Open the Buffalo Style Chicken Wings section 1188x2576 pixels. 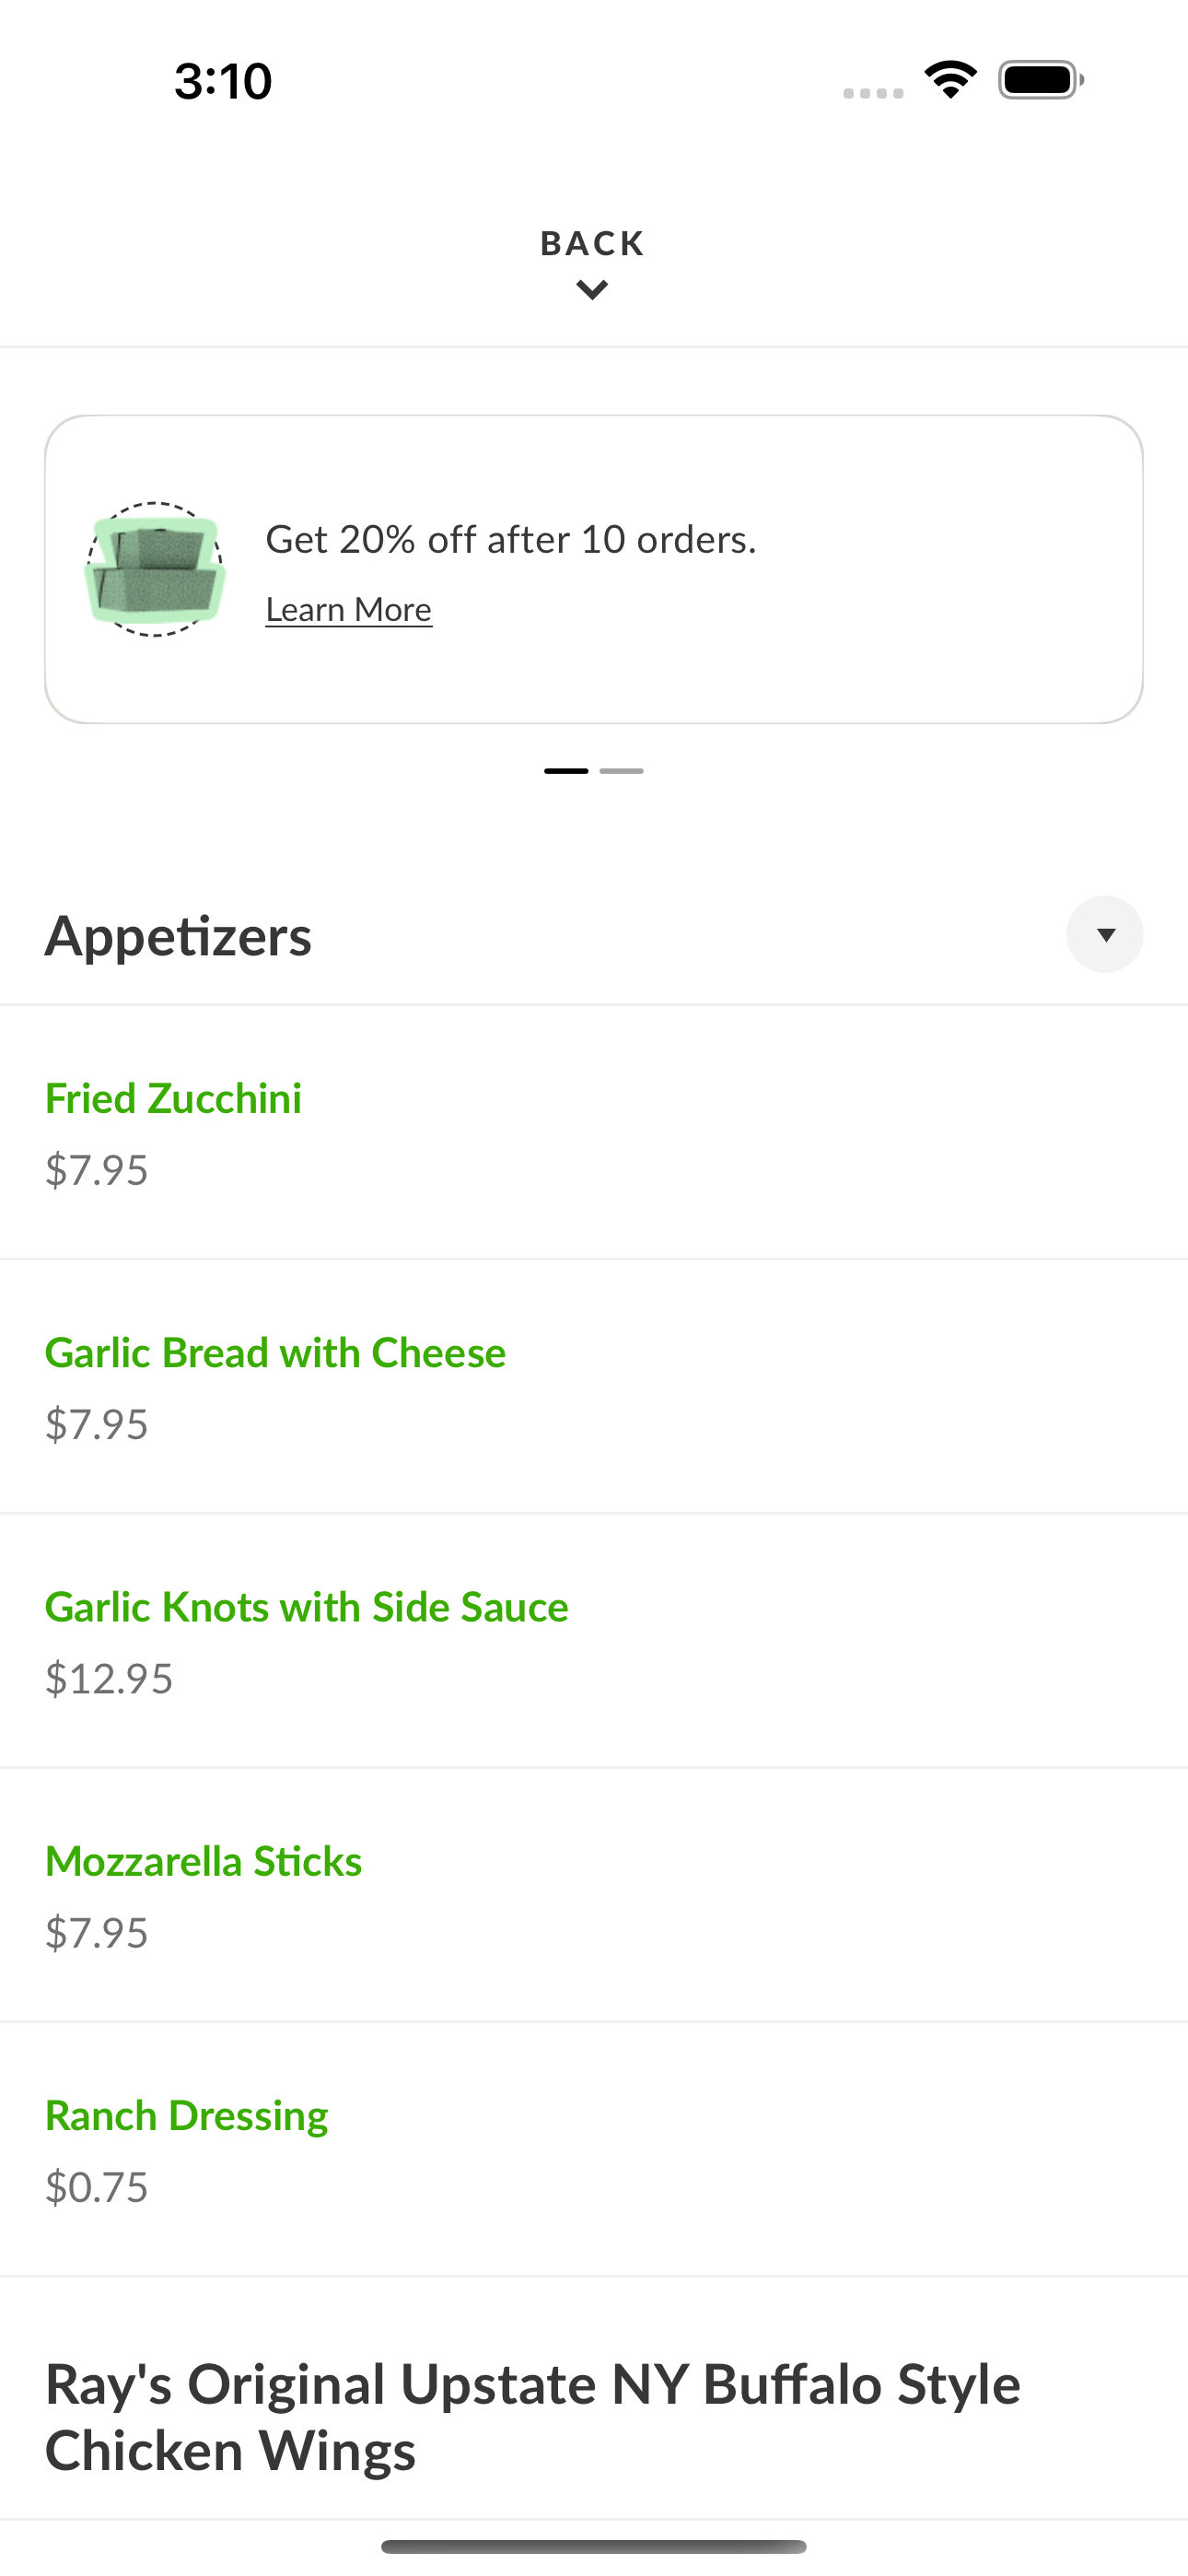point(533,2417)
